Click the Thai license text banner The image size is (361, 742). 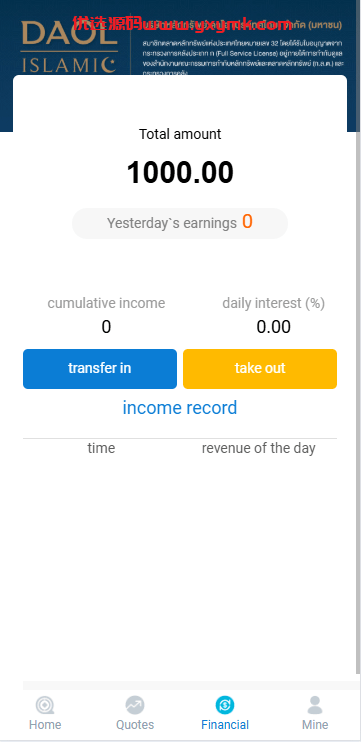243,47
